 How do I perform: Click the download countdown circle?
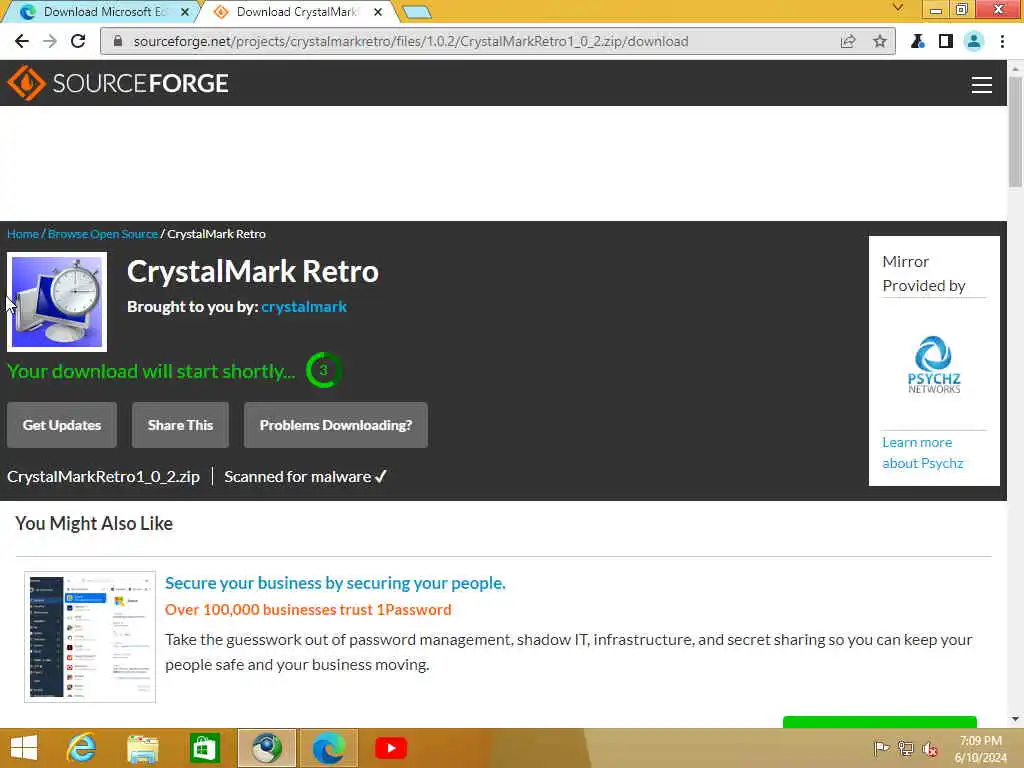(323, 370)
